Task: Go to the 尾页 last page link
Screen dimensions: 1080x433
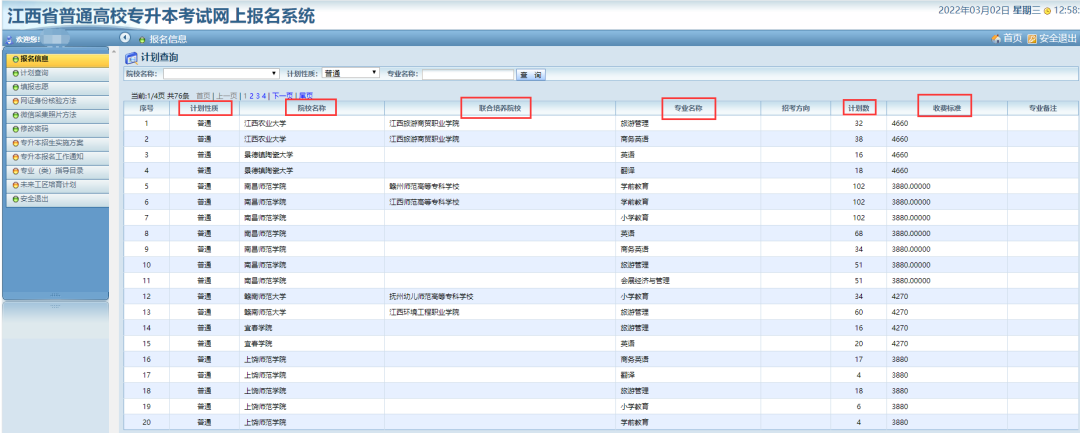Action: tap(306, 95)
